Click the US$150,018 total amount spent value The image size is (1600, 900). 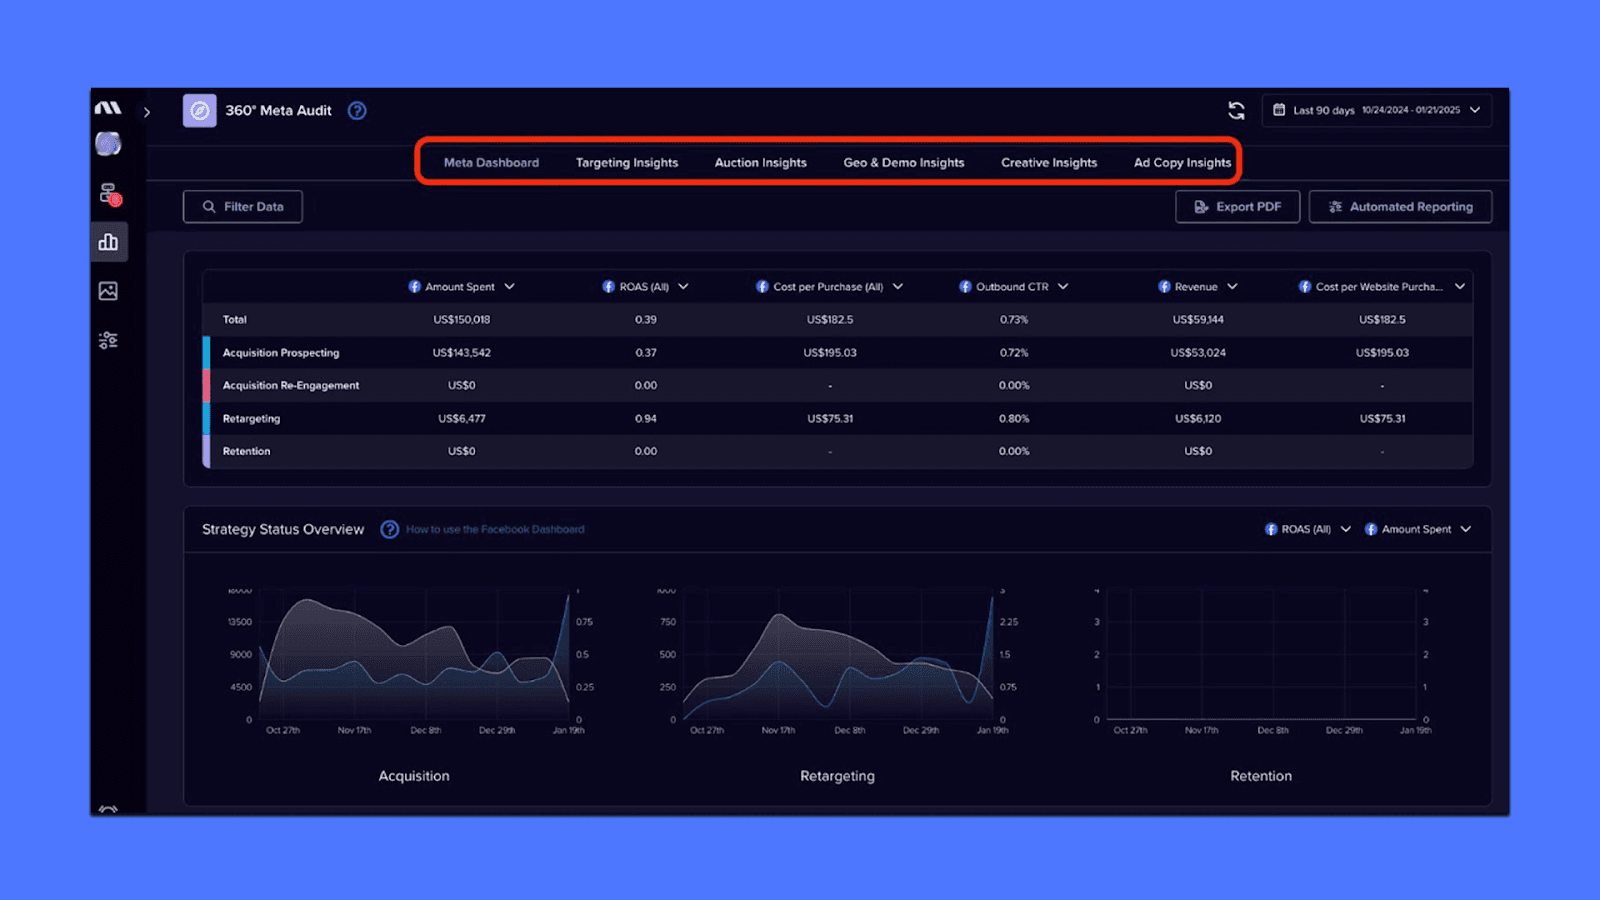click(x=462, y=320)
